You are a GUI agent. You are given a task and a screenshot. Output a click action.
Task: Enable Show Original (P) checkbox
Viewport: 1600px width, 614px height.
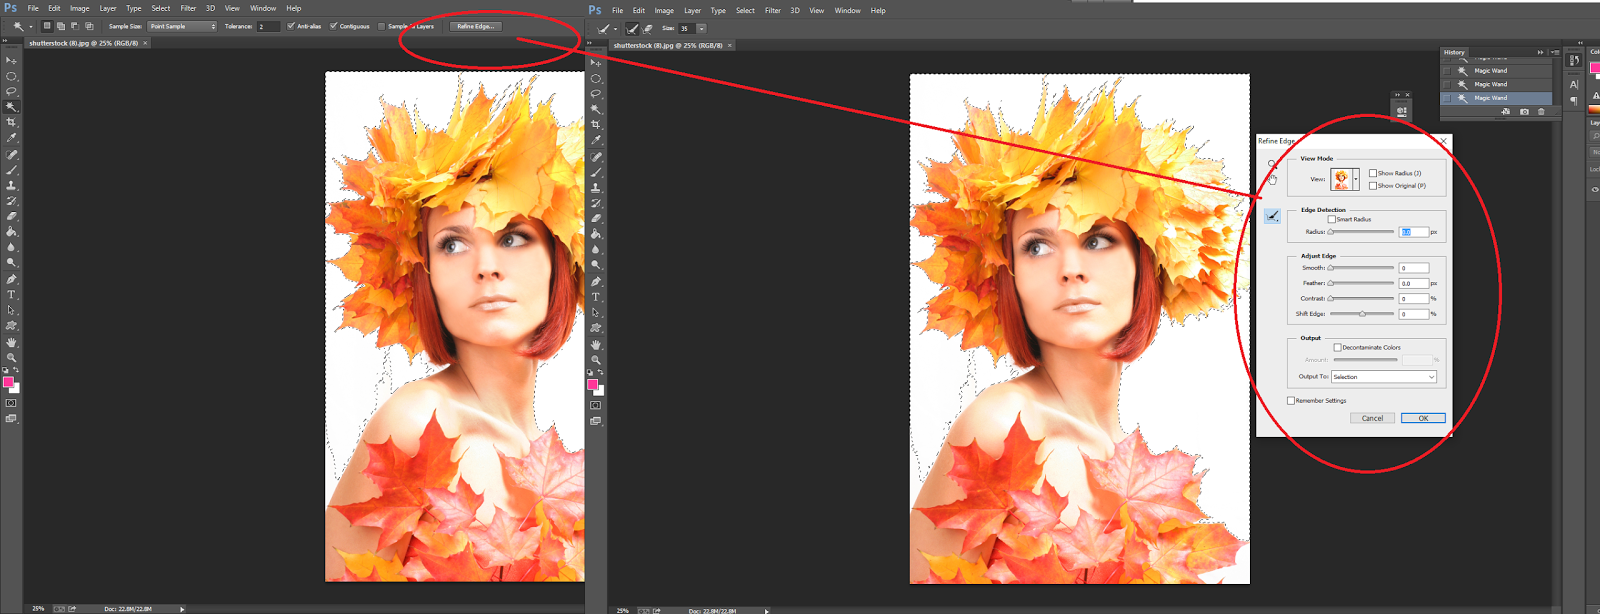(x=1373, y=185)
